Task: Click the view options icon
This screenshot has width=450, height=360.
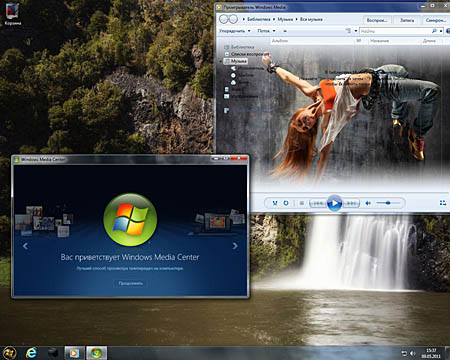Action: coord(348,31)
